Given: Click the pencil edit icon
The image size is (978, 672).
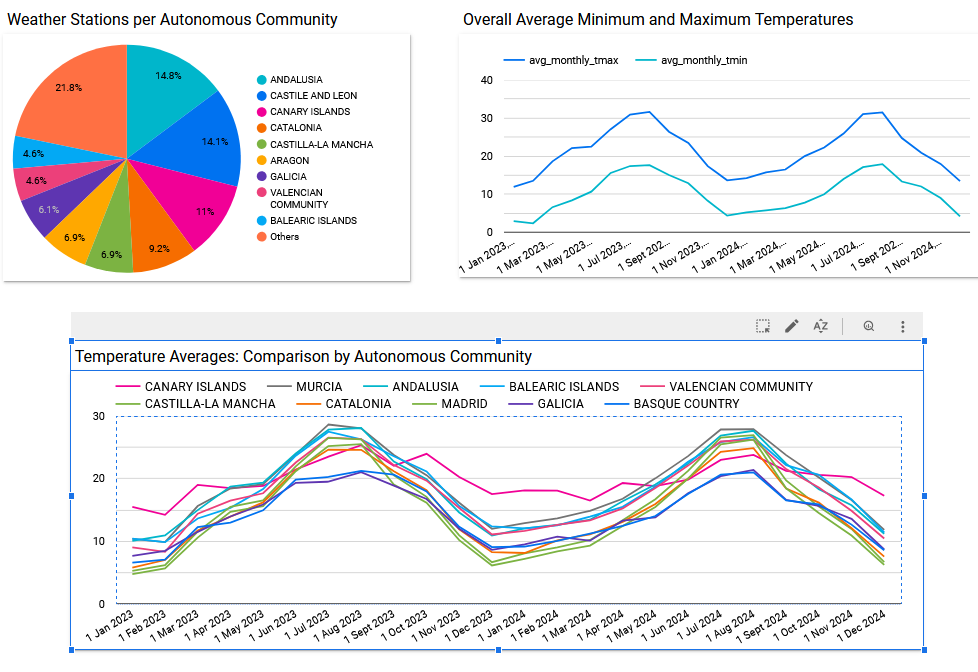Looking at the screenshot, I should pos(792,326).
